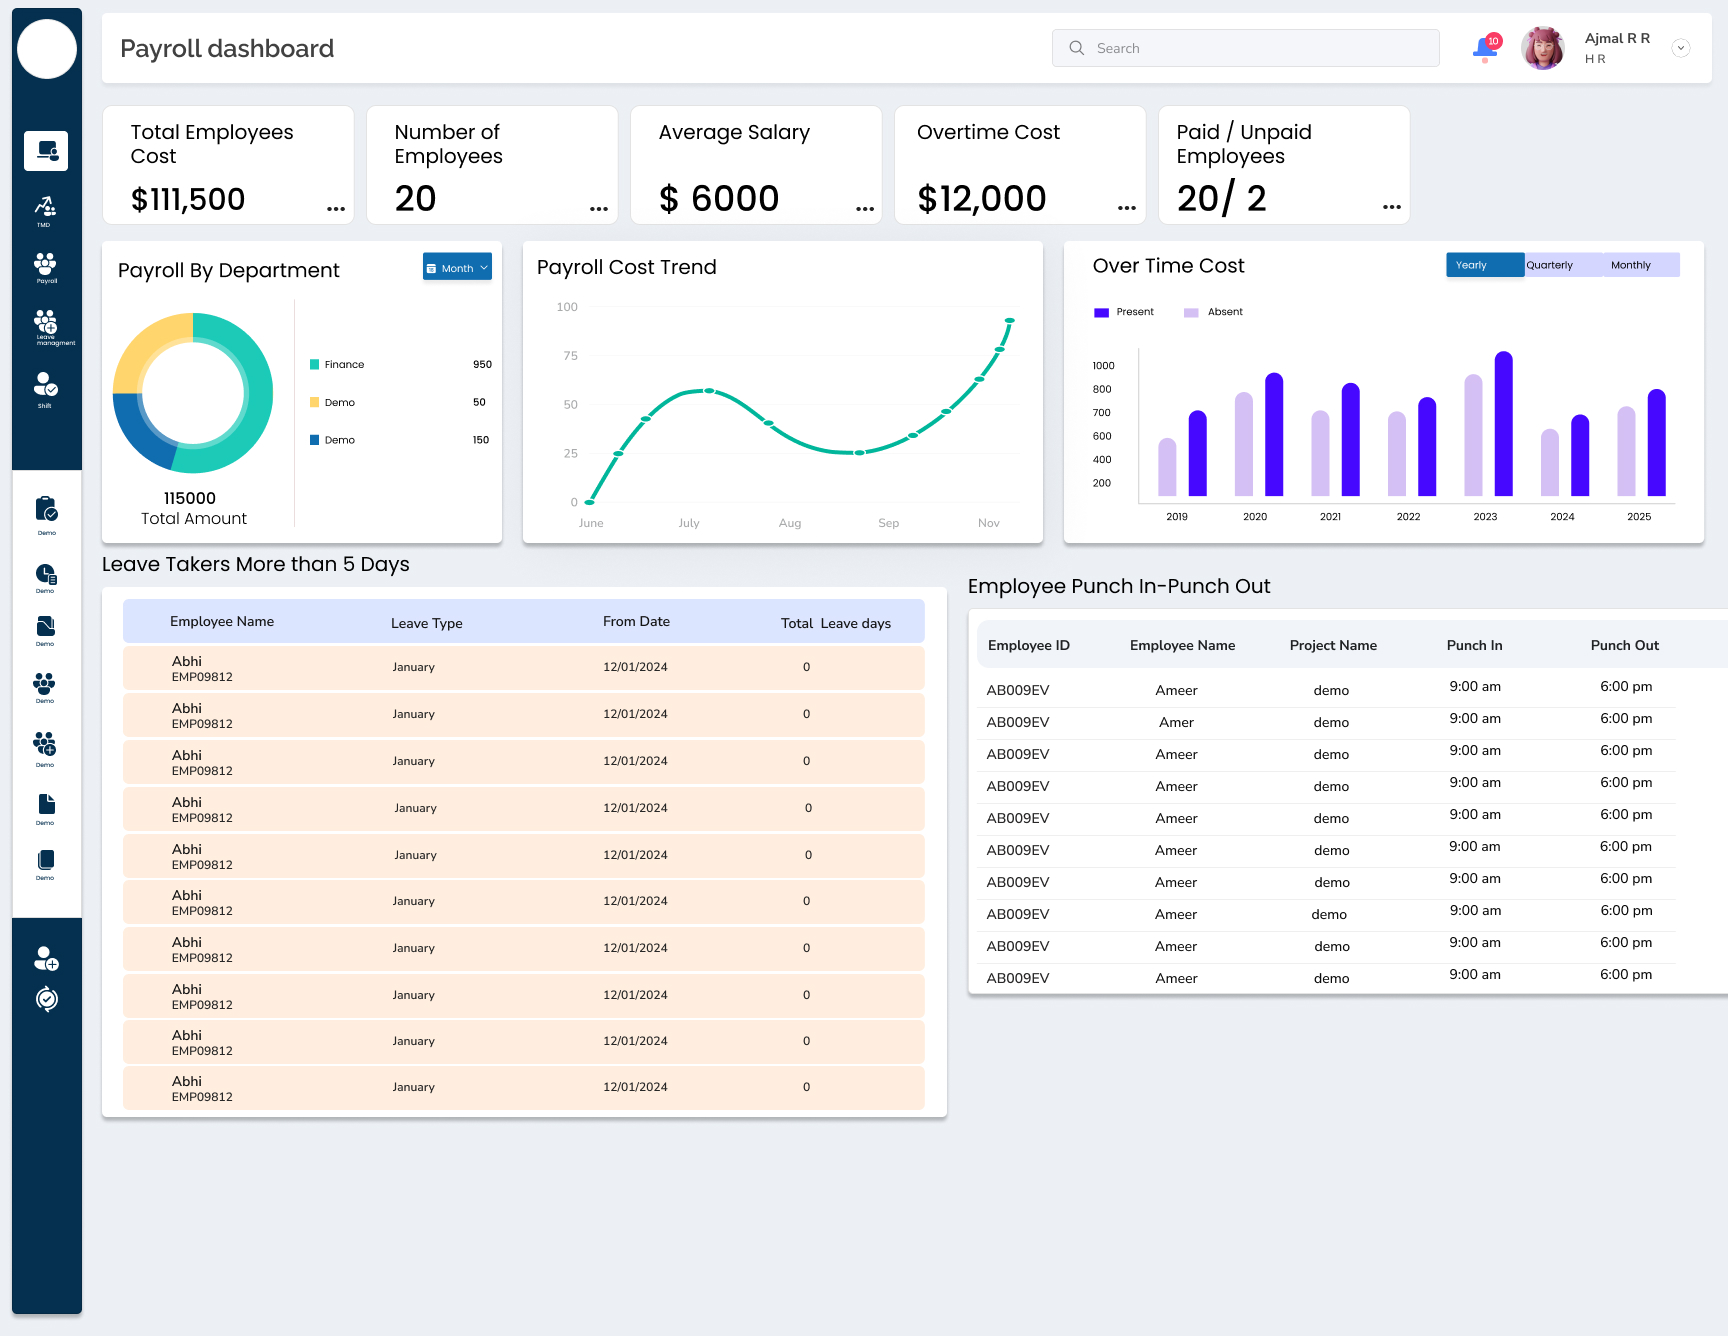
Task: Click the stacked pages Demo icon
Action: click(x=46, y=864)
